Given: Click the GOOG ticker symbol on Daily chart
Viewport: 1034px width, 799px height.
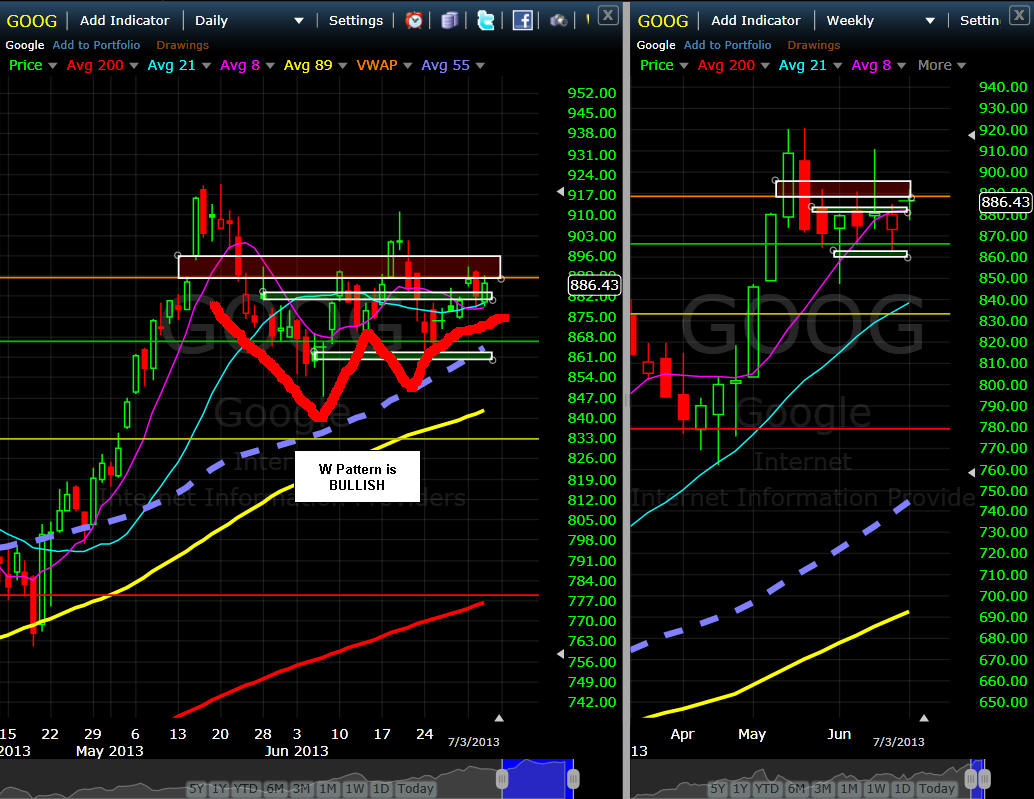Looking at the screenshot, I should (x=32, y=21).
